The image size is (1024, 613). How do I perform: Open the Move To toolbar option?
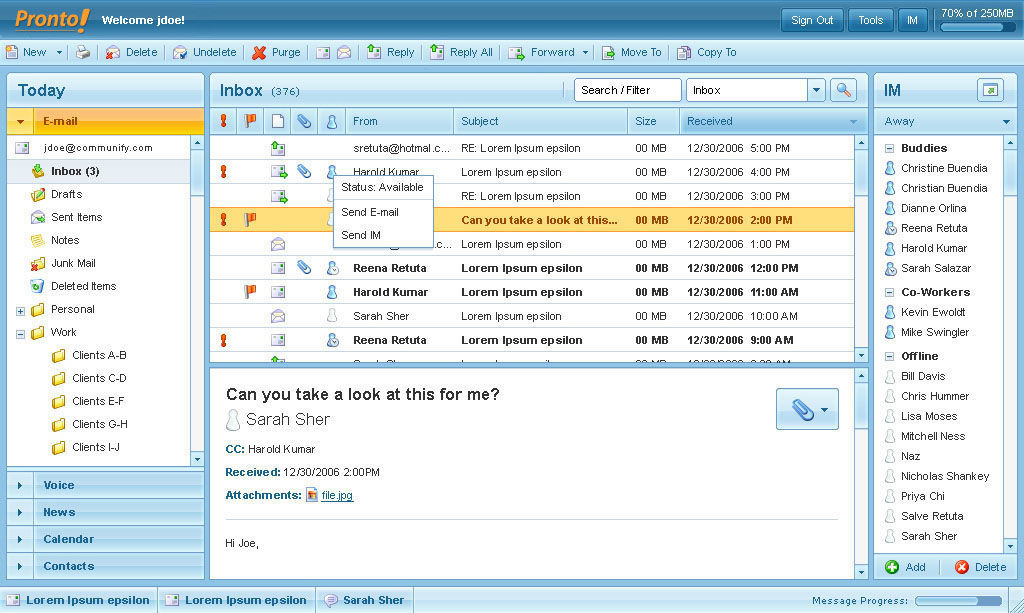click(x=631, y=52)
